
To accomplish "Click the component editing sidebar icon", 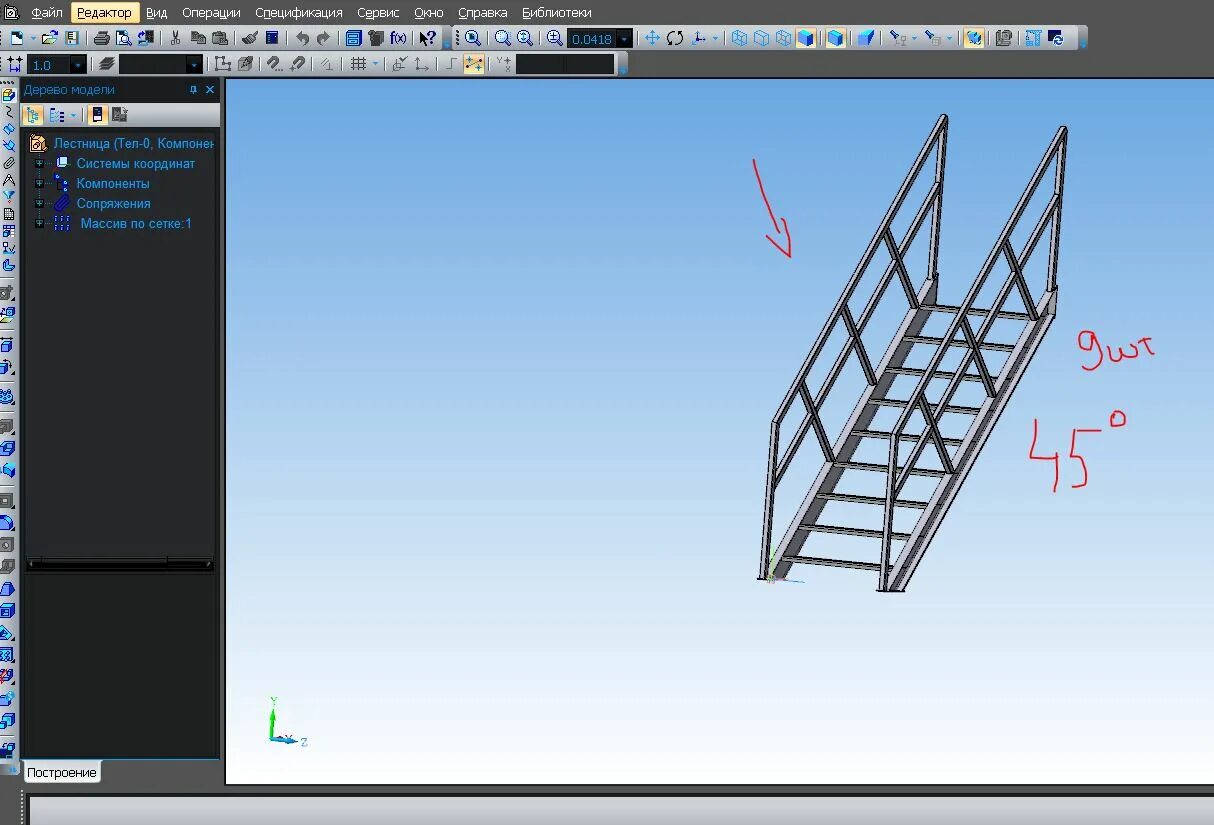I will coord(8,94).
